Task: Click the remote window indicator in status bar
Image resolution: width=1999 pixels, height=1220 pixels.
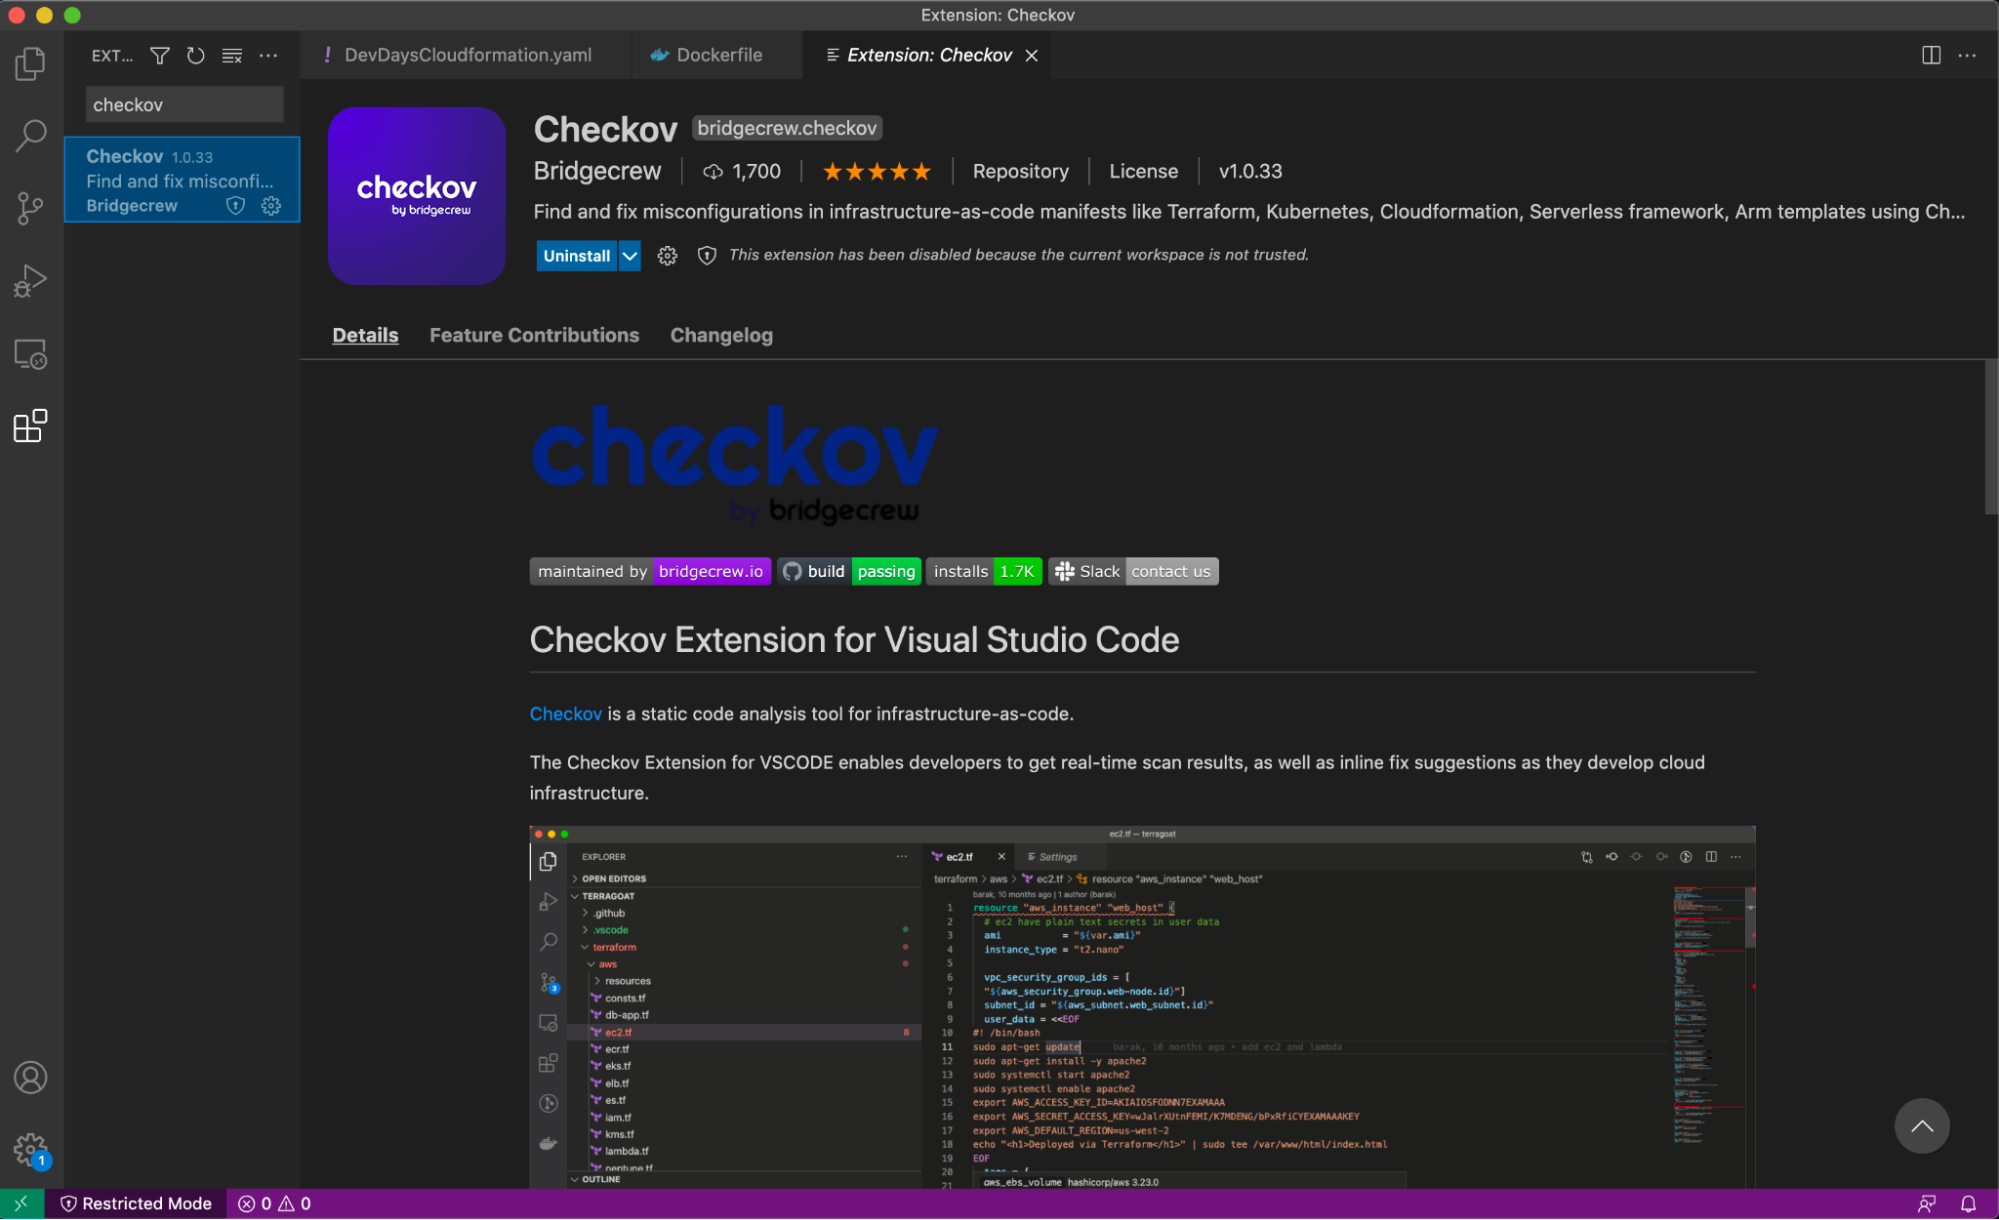Action: point(21,1204)
